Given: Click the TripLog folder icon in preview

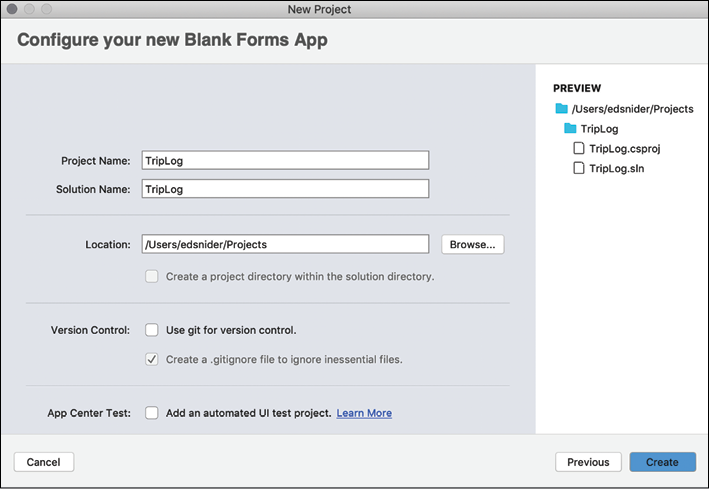Looking at the screenshot, I should tap(570, 128).
